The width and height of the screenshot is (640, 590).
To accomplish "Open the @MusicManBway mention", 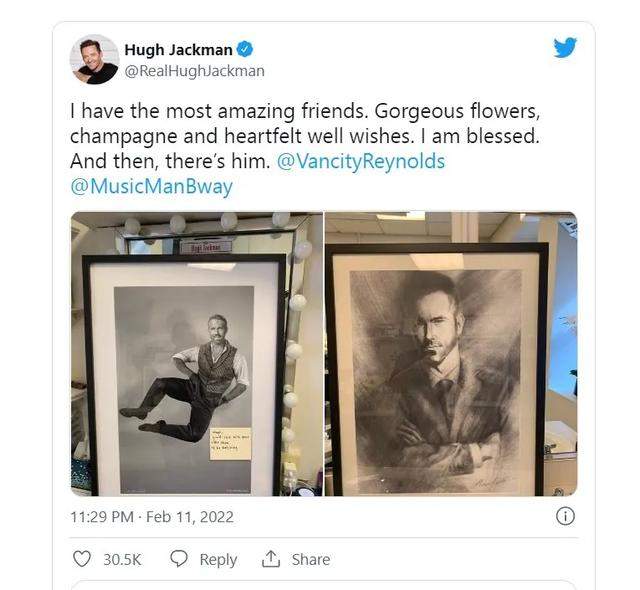I will (151, 186).
